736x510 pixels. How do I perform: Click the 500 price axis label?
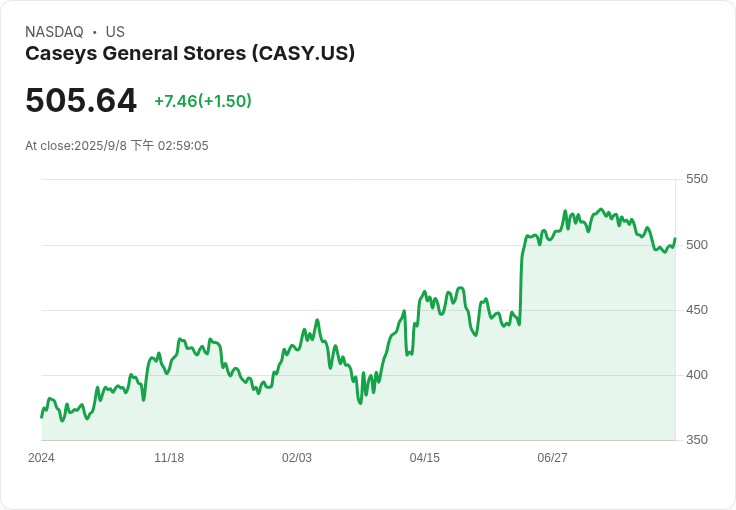click(x=697, y=245)
